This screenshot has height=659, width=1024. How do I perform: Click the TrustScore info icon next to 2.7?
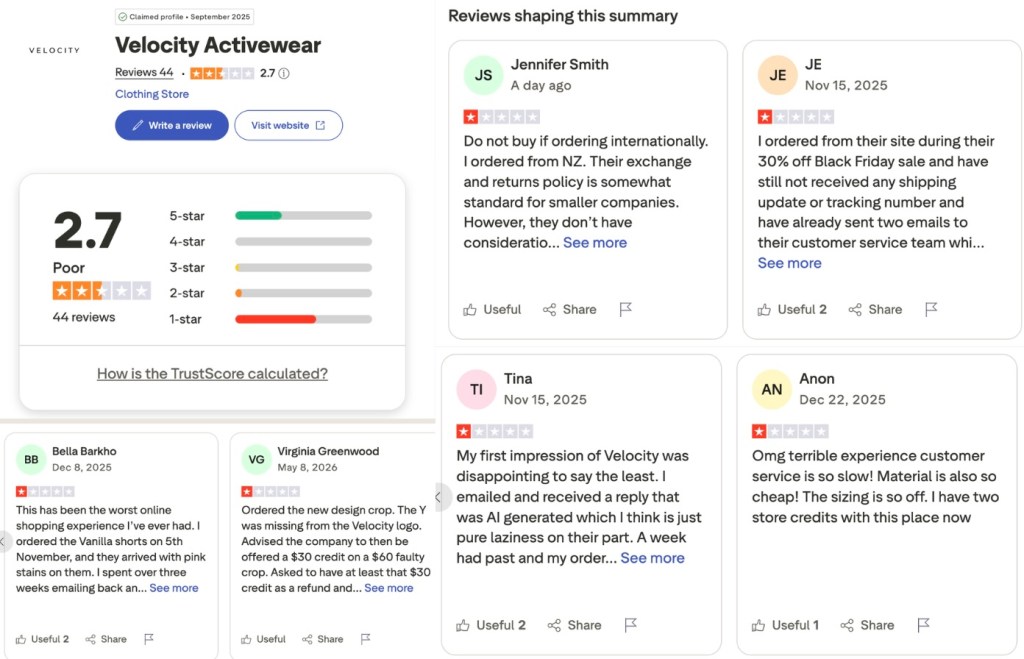[x=284, y=73]
